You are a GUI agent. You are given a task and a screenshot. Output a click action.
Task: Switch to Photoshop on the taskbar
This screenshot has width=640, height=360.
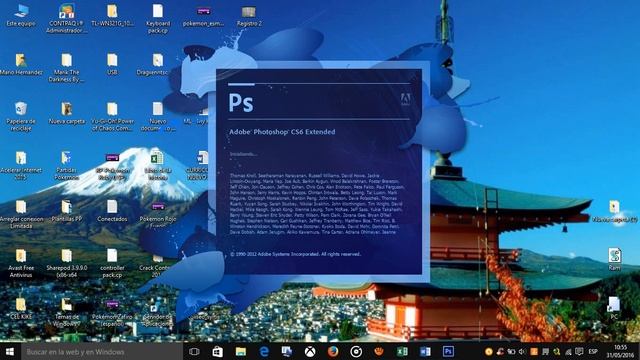[448, 351]
